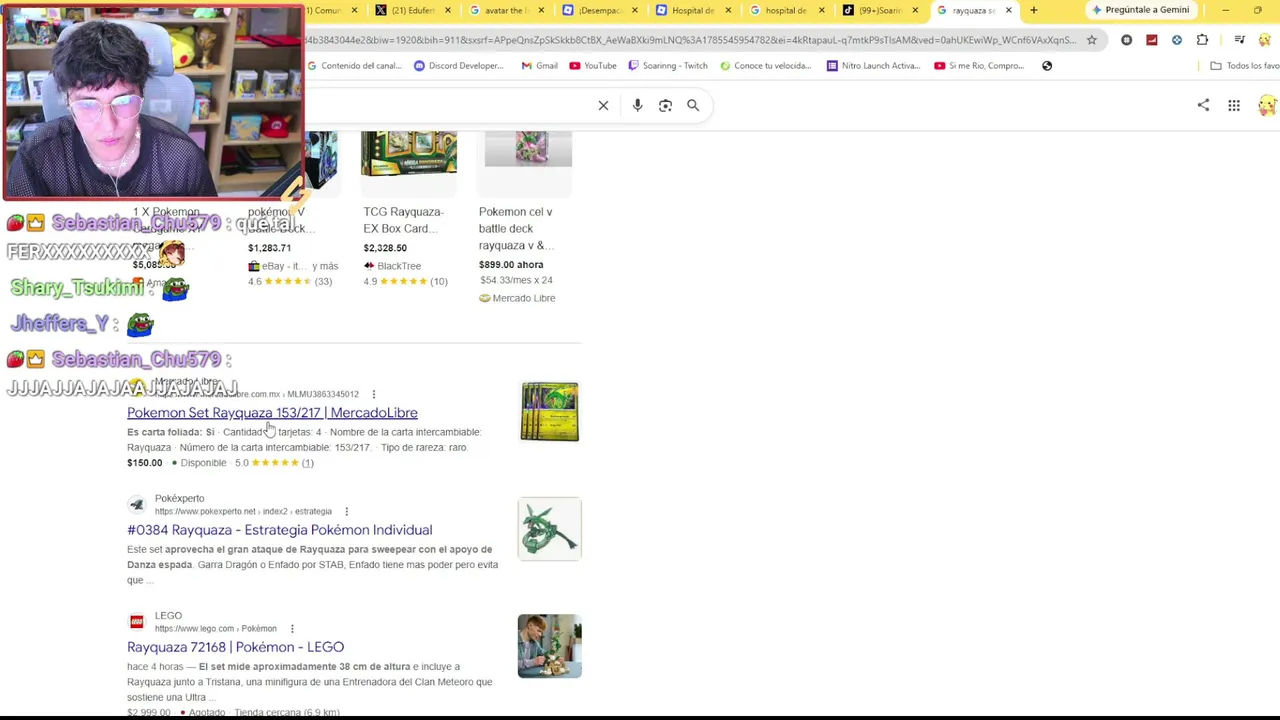Open 'Rayquaza 72168 | Pokémon - LEGO' result
The width and height of the screenshot is (1280, 720).
coord(235,647)
